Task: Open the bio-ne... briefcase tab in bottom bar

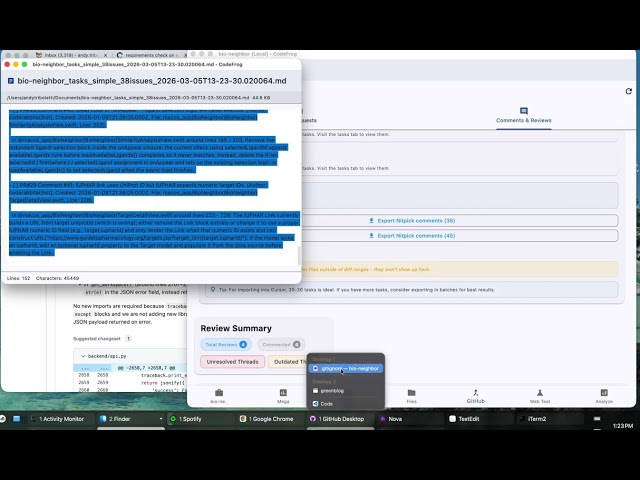Action: pyautogui.click(x=219, y=396)
